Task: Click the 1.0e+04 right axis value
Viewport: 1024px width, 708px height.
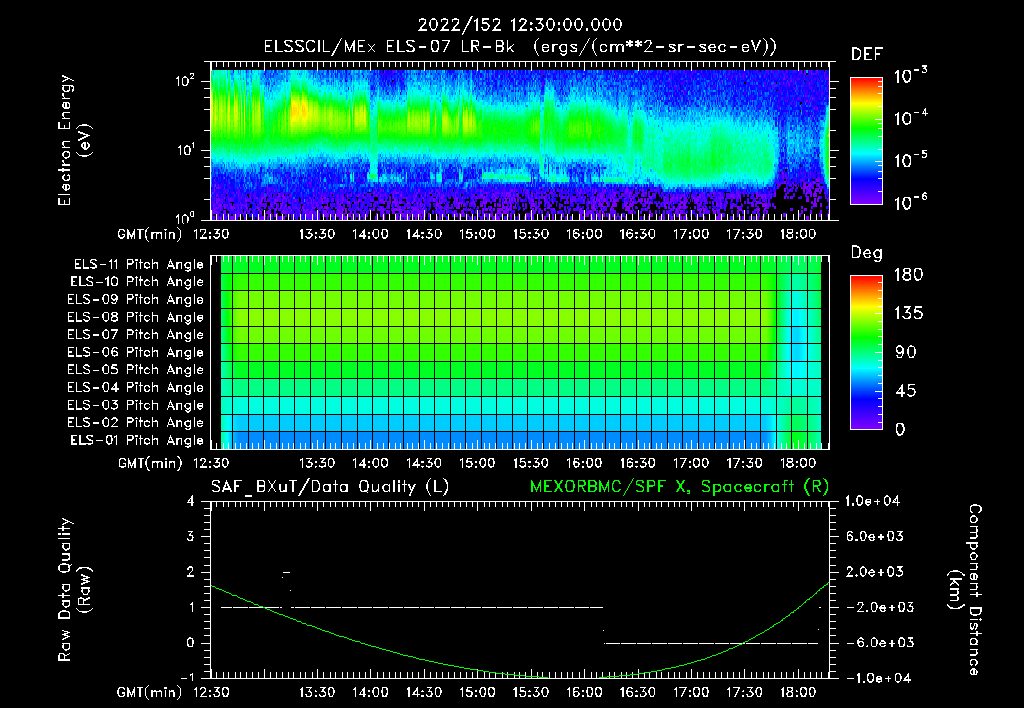Action: 872,501
